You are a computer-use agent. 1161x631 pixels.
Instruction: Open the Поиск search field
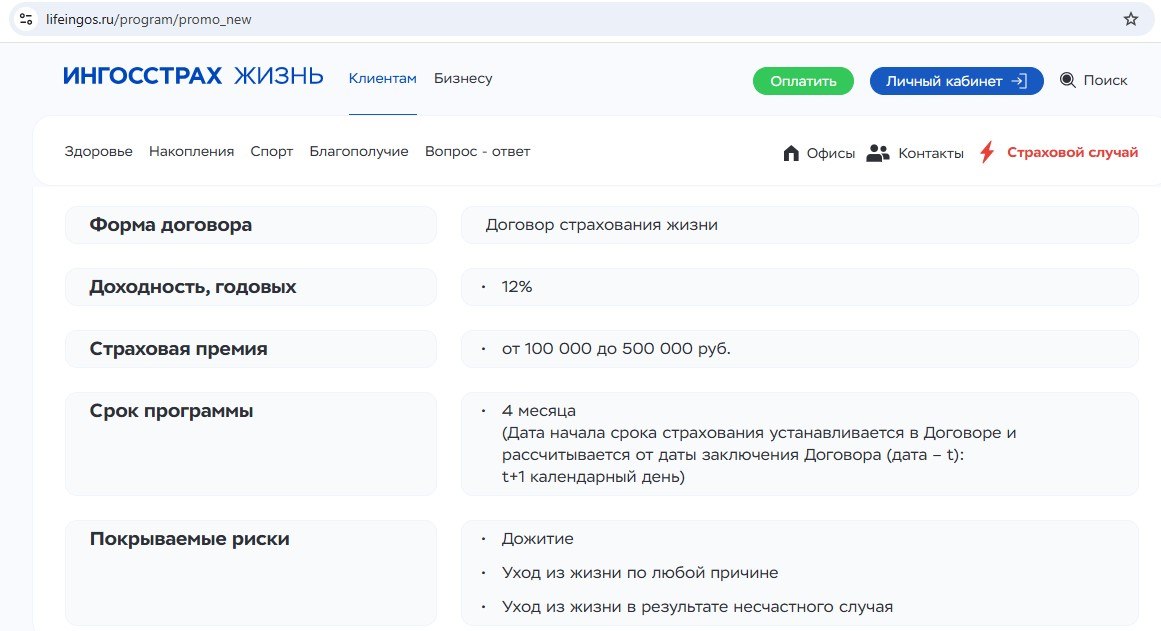pyautogui.click(x=1105, y=80)
